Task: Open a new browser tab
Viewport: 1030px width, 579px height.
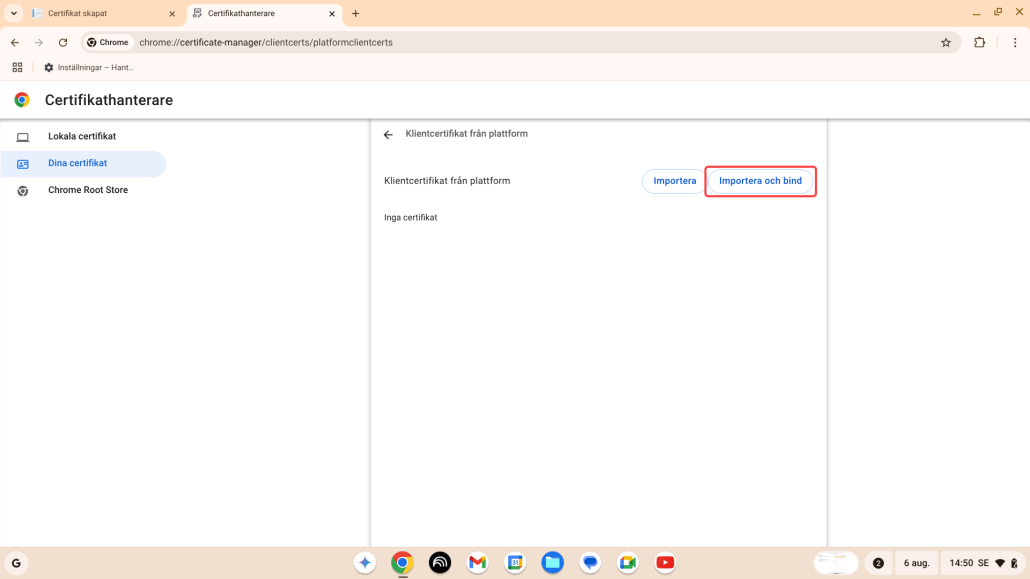Action: tap(355, 14)
